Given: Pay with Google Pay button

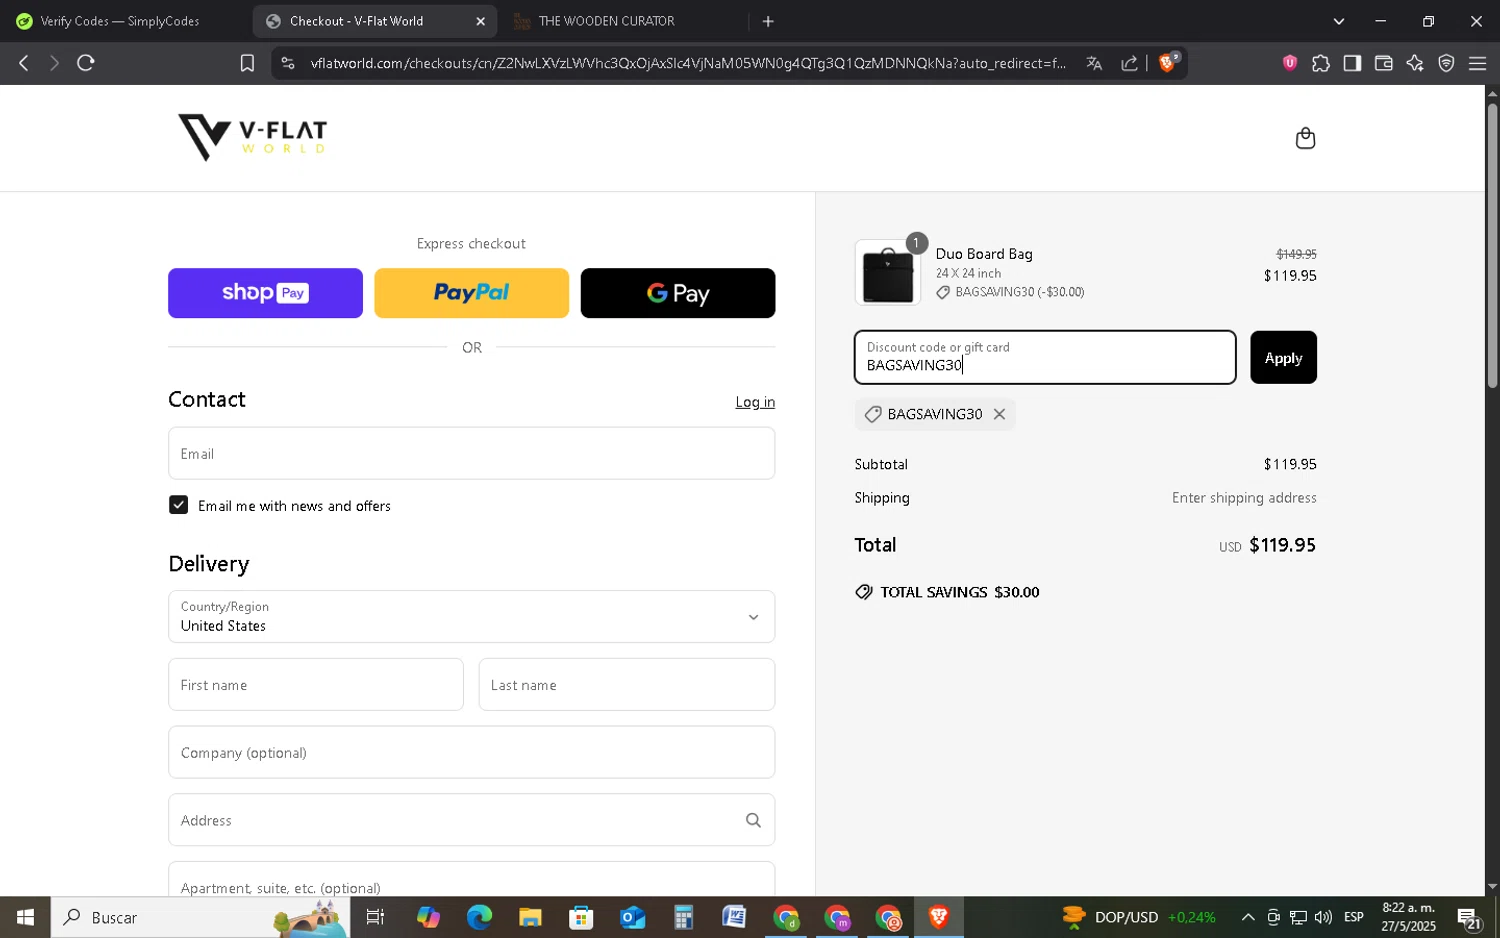Looking at the screenshot, I should 678,293.
